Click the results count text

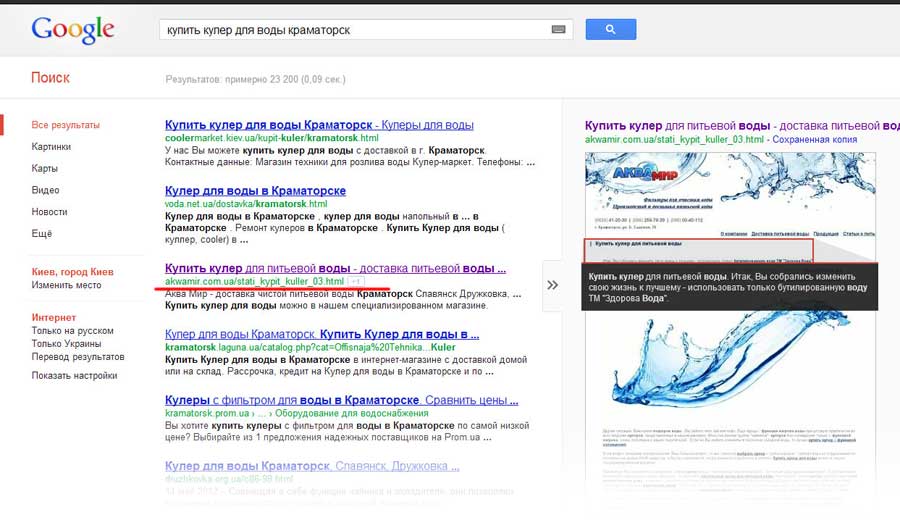(255, 79)
